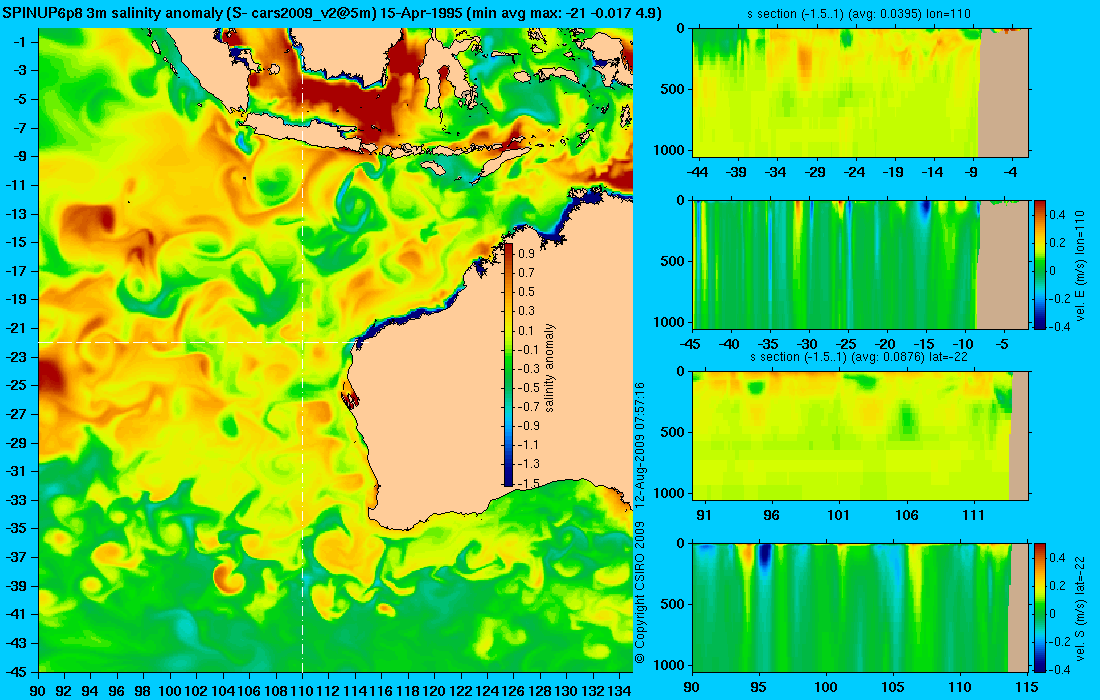This screenshot has height=700, width=1100.
Task: Click the 's section (avg: 0.0876) lat=-22' title
Action: tap(860, 356)
